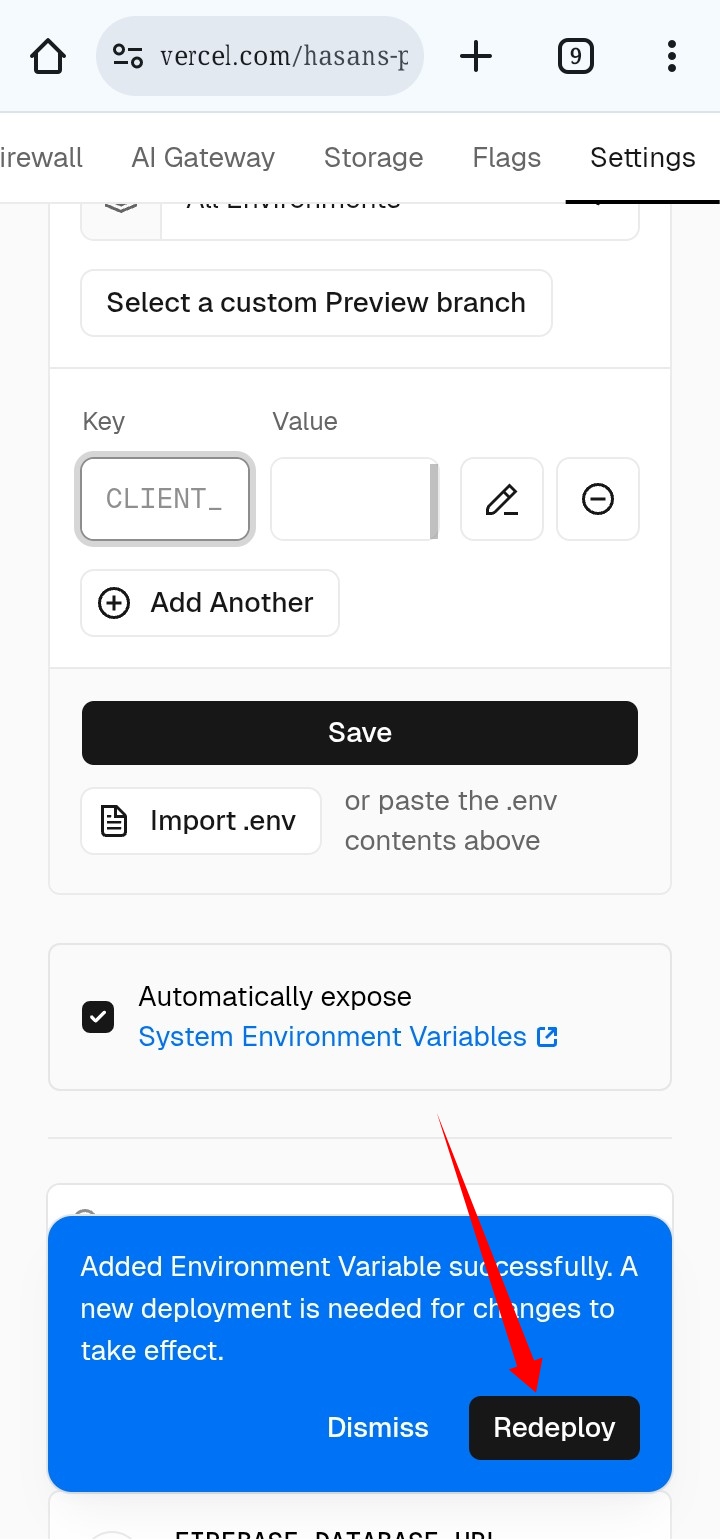
Task: Tap the browser home icon
Action: tap(48, 56)
